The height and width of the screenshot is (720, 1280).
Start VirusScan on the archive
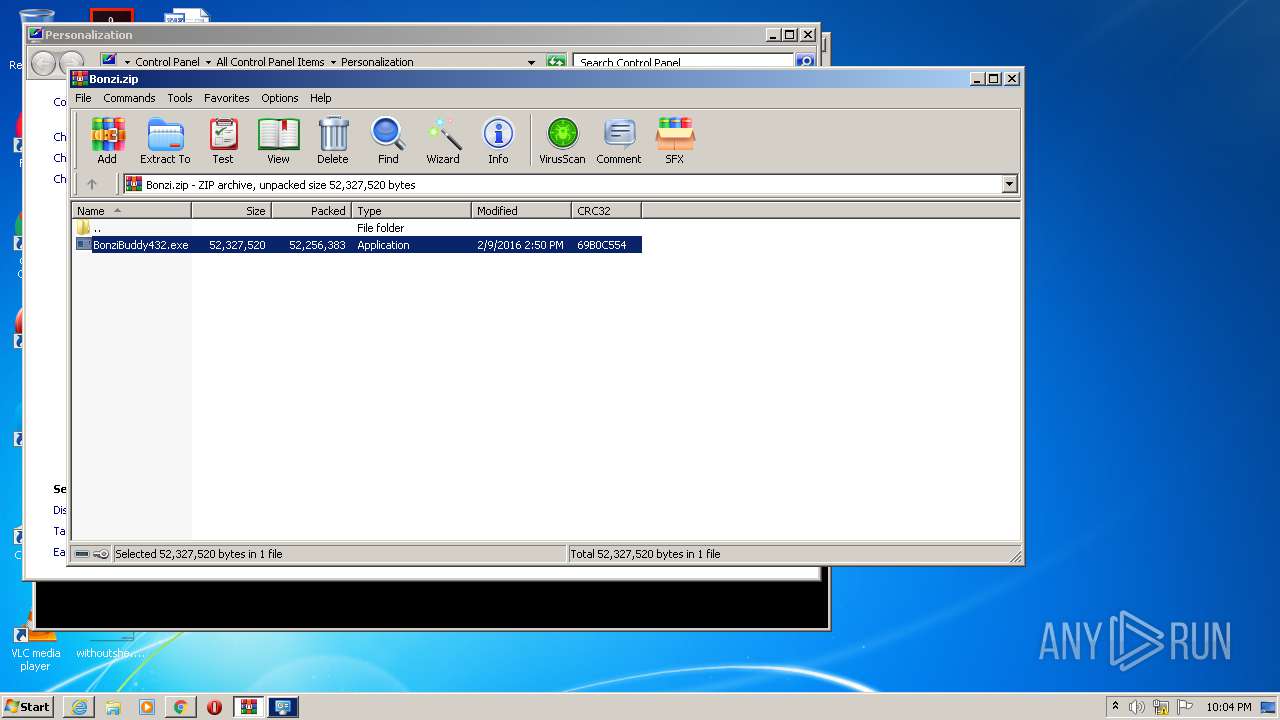(x=562, y=140)
